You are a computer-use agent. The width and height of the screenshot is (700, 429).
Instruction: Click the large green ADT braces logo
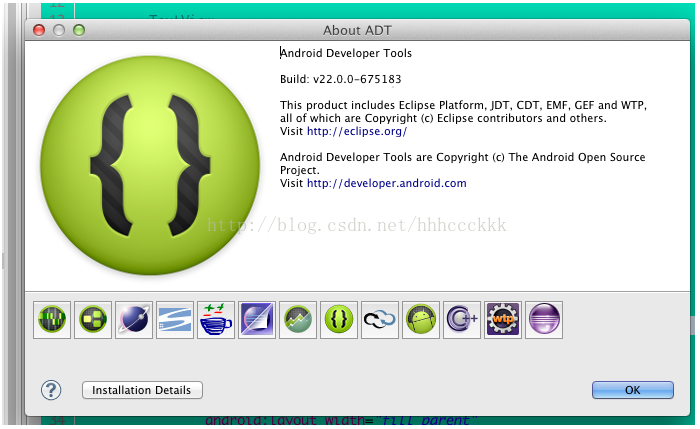[x=150, y=165]
